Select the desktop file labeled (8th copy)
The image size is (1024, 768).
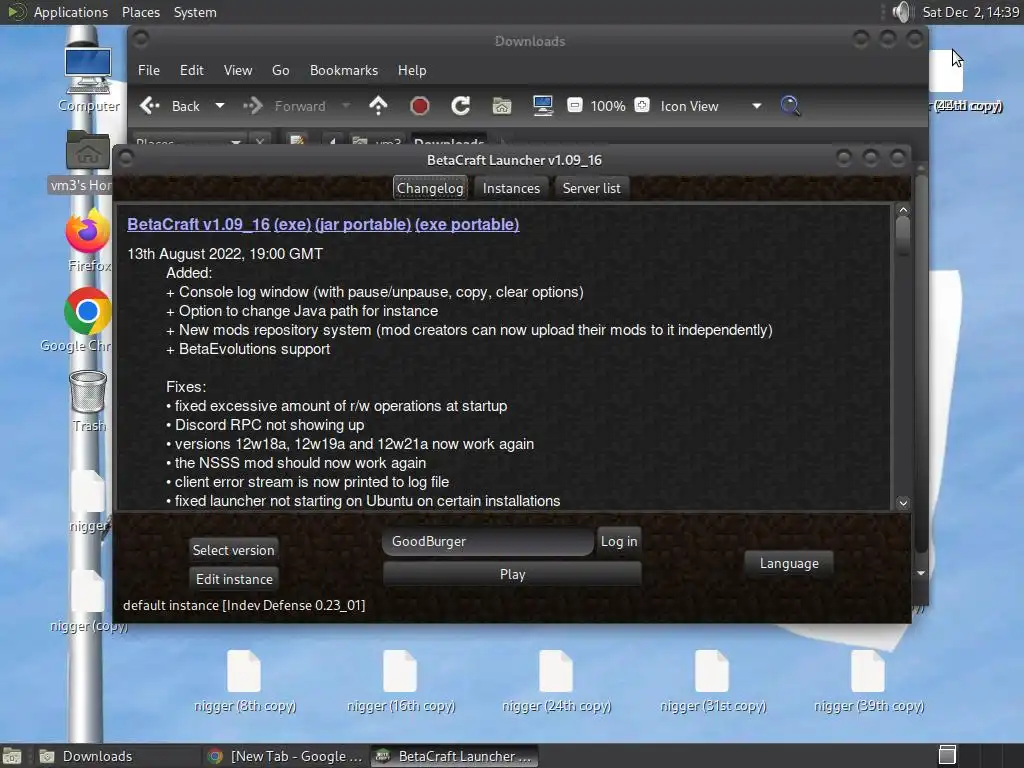pos(244,680)
